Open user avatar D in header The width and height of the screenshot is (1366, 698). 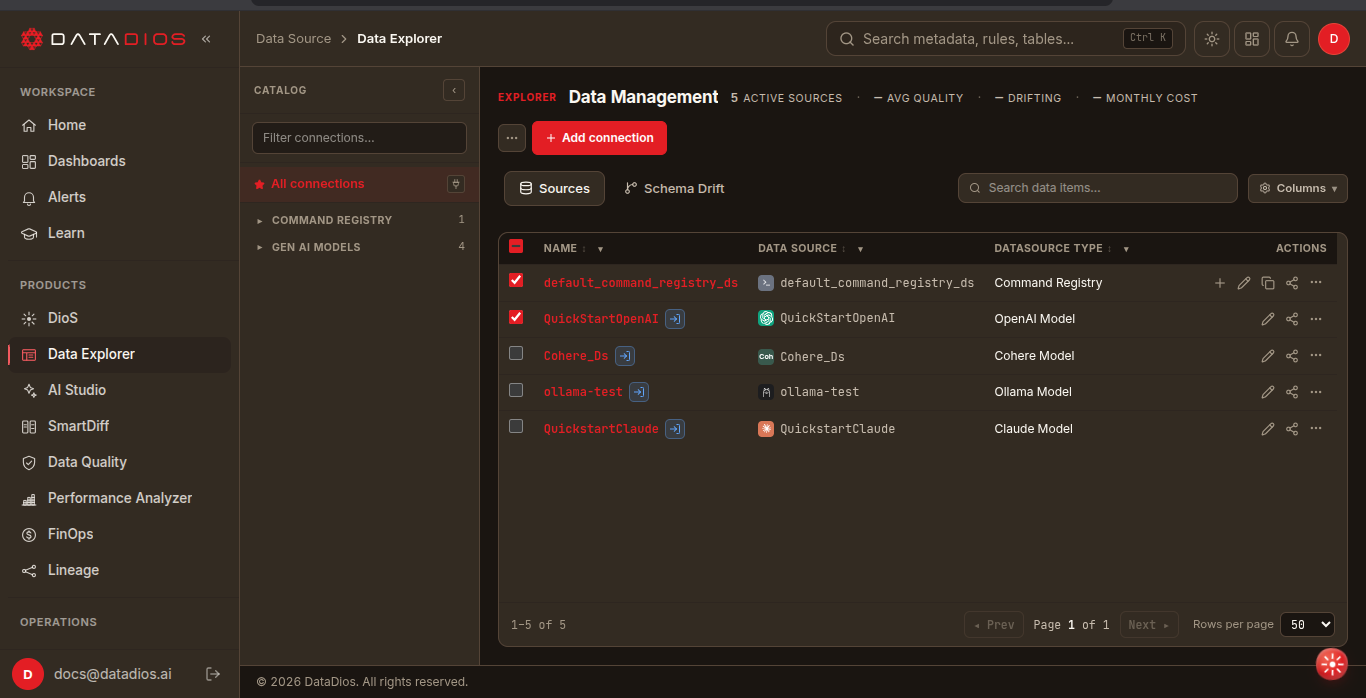(1334, 39)
